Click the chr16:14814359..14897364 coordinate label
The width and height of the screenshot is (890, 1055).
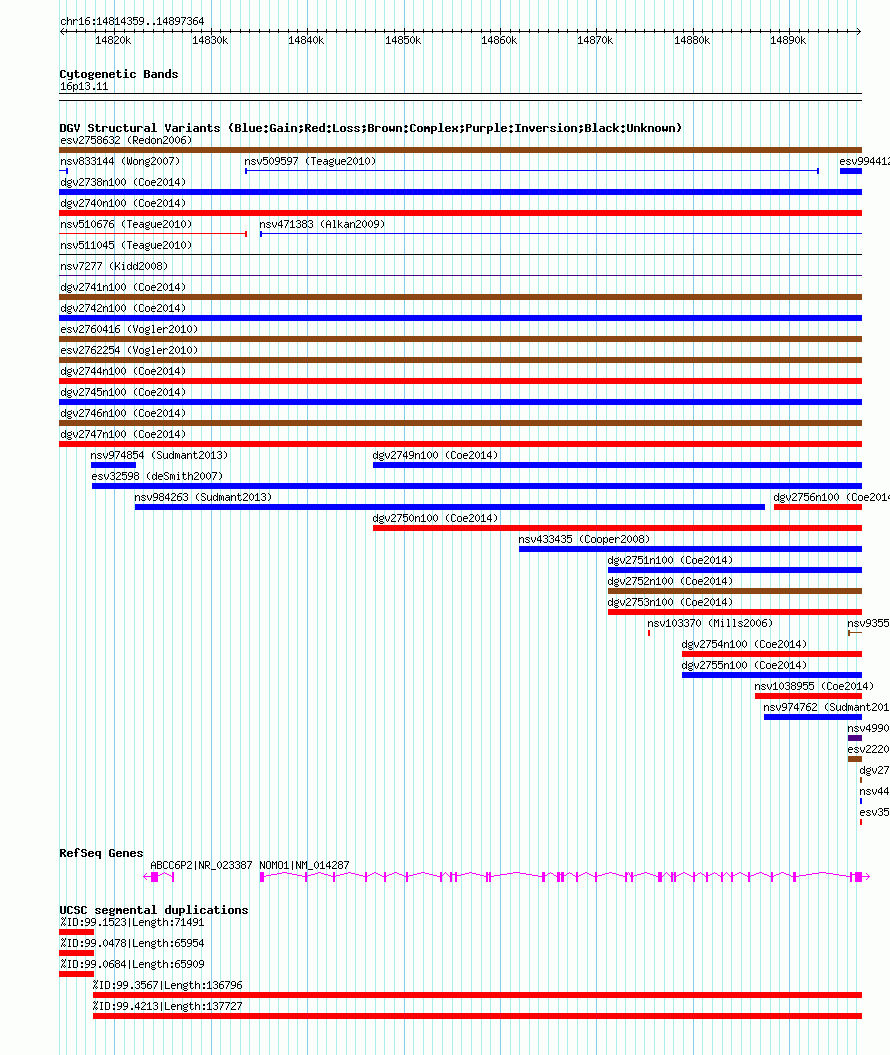click(132, 22)
